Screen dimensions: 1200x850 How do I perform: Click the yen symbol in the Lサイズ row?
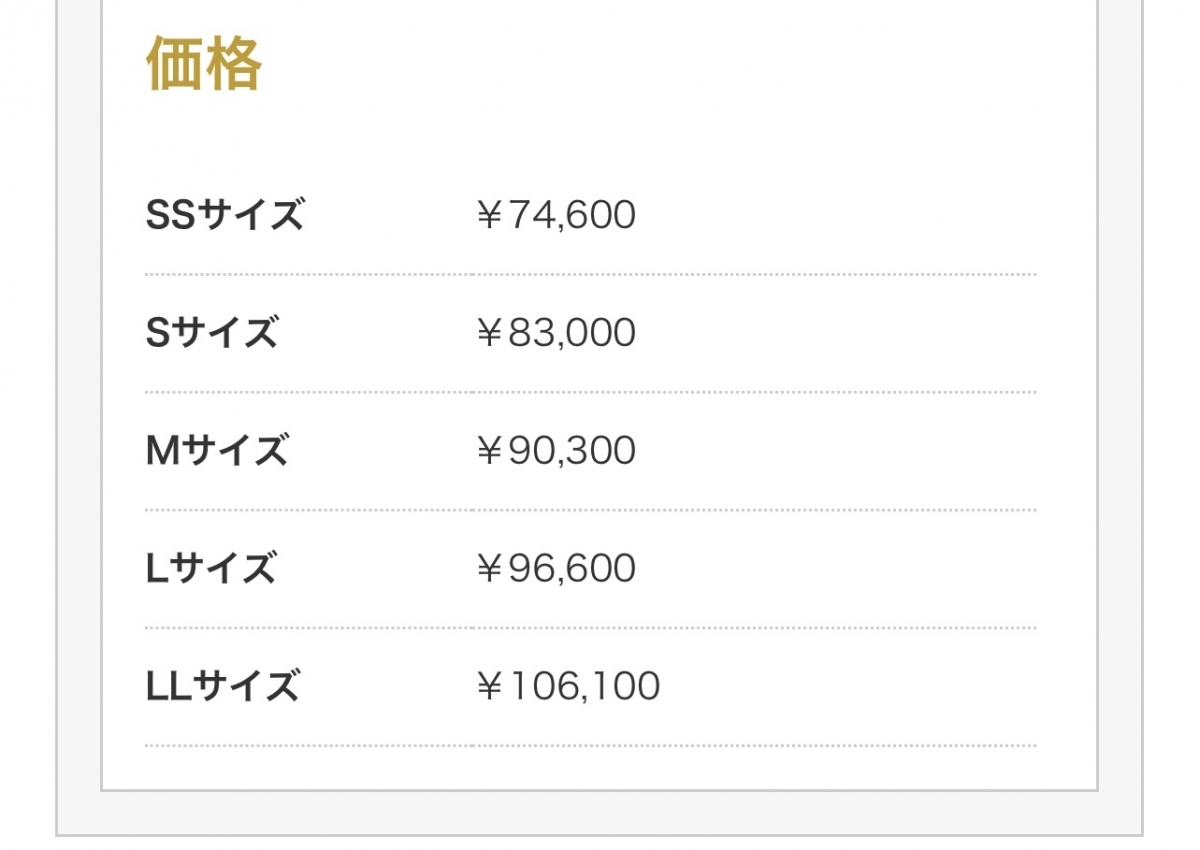489,569
